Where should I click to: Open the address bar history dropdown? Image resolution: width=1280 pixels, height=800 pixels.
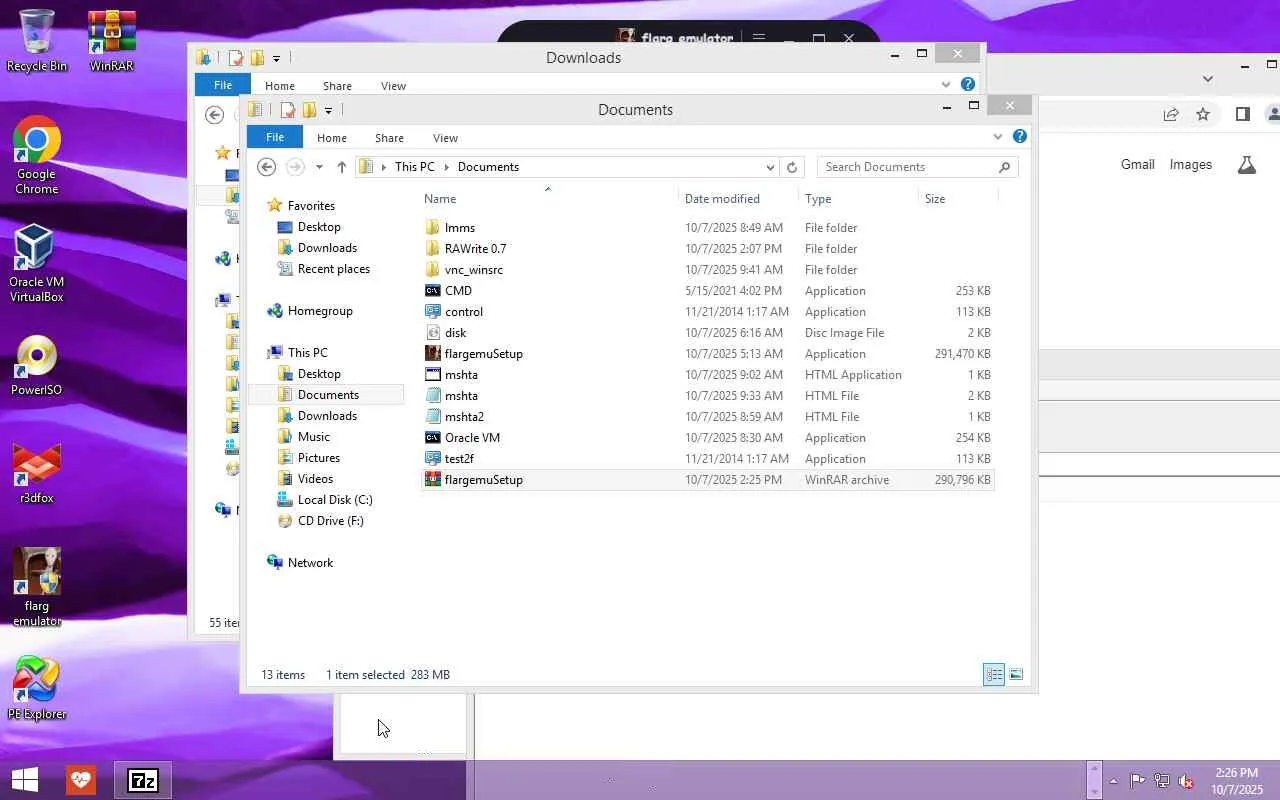770,167
